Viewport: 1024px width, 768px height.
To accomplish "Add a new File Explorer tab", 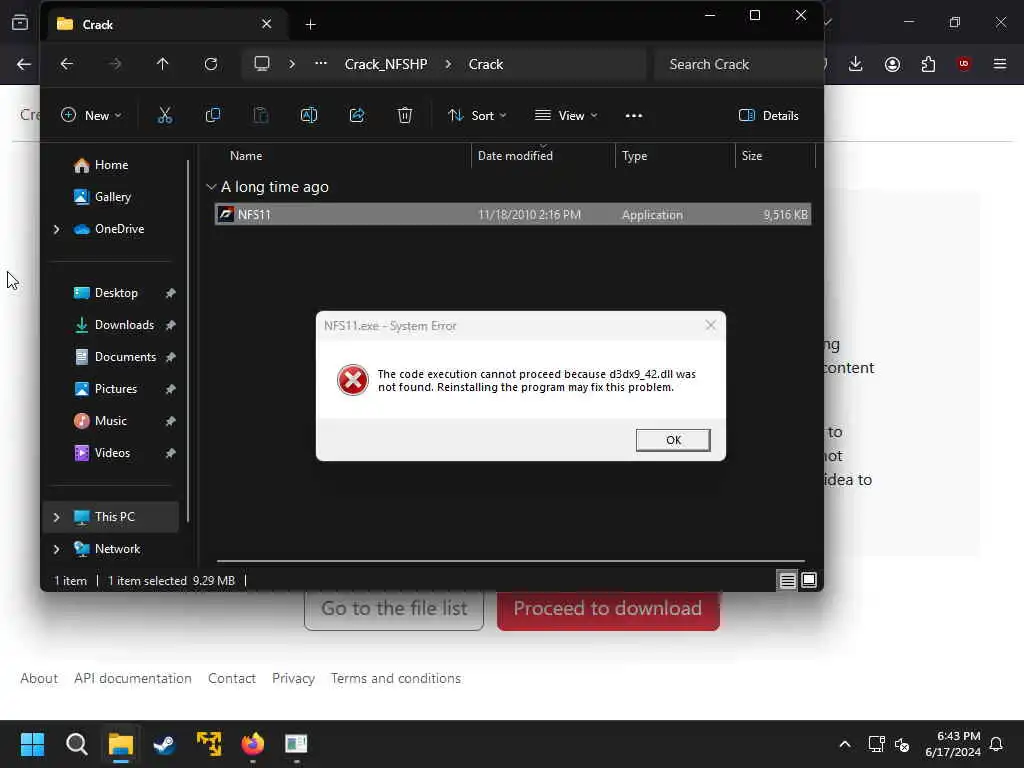I will pyautogui.click(x=311, y=25).
